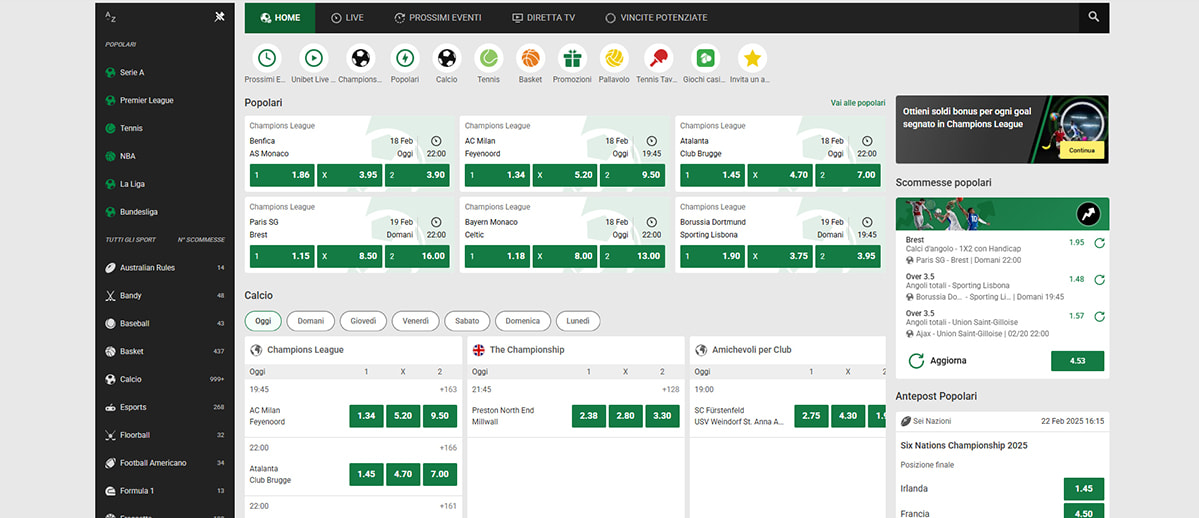Refresh Over 3.5 Sporting Lisbona bet
Image resolution: width=1199 pixels, height=518 pixels.
(x=1099, y=280)
